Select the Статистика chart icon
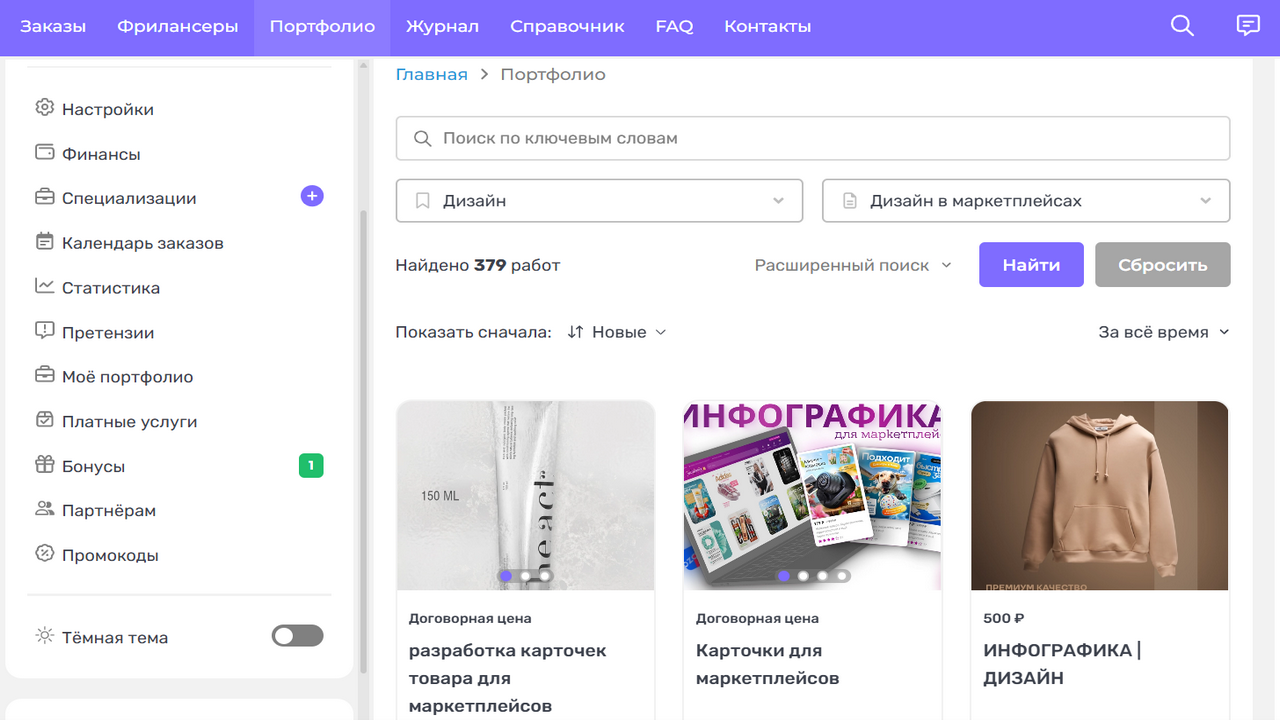This screenshot has height=720, width=1280. [x=44, y=287]
